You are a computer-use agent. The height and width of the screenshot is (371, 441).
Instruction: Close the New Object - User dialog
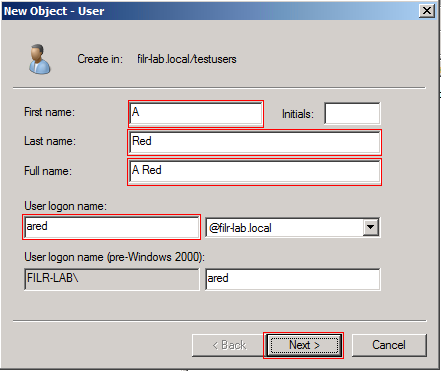click(427, 11)
